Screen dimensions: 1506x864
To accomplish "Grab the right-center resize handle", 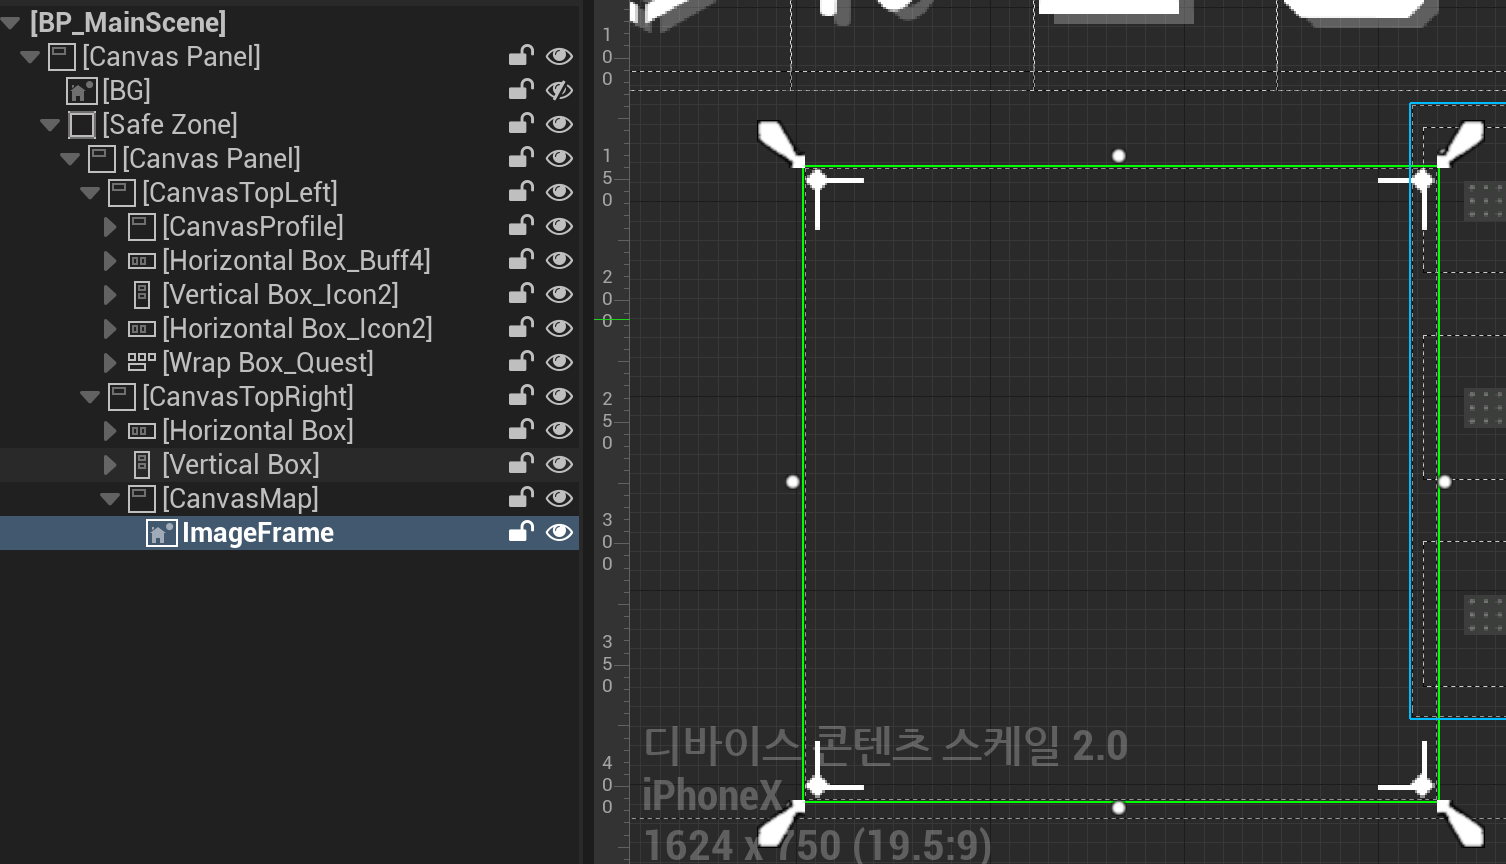I will [1445, 482].
